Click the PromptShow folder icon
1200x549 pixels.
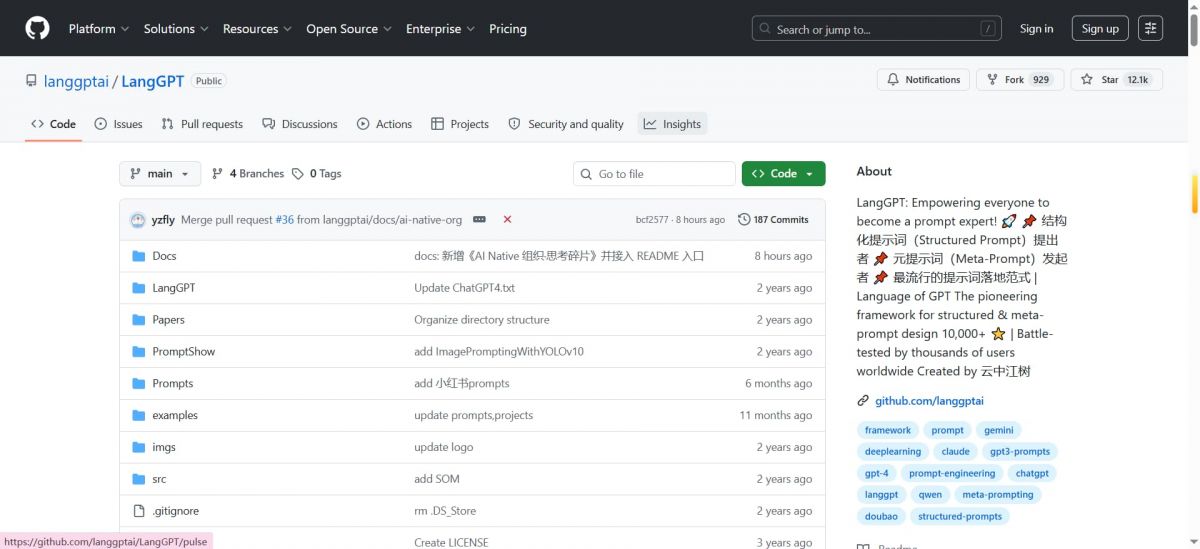(x=139, y=352)
